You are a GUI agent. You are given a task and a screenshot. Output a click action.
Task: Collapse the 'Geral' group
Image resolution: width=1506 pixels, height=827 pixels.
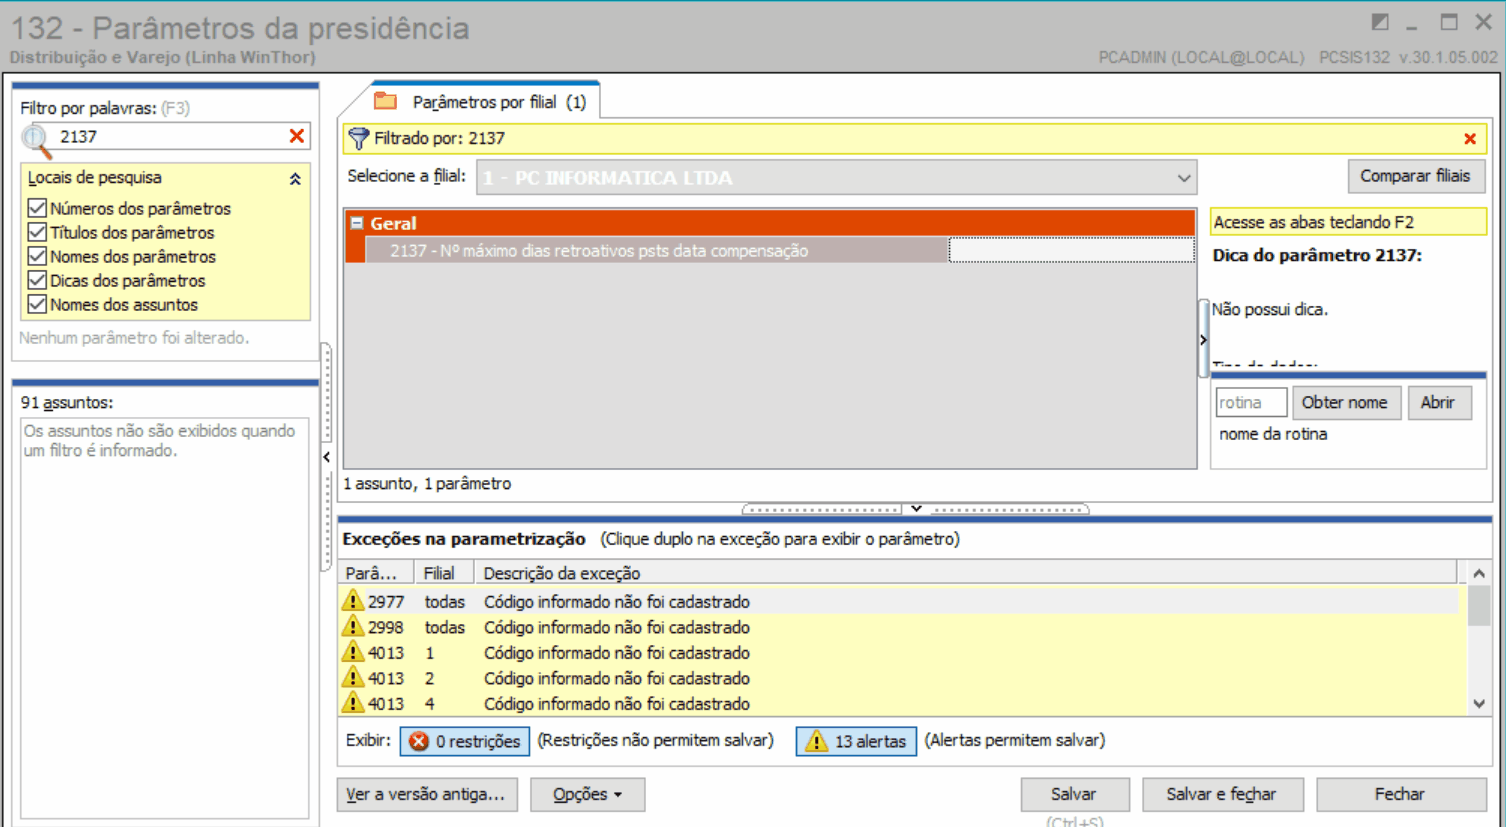[357, 223]
